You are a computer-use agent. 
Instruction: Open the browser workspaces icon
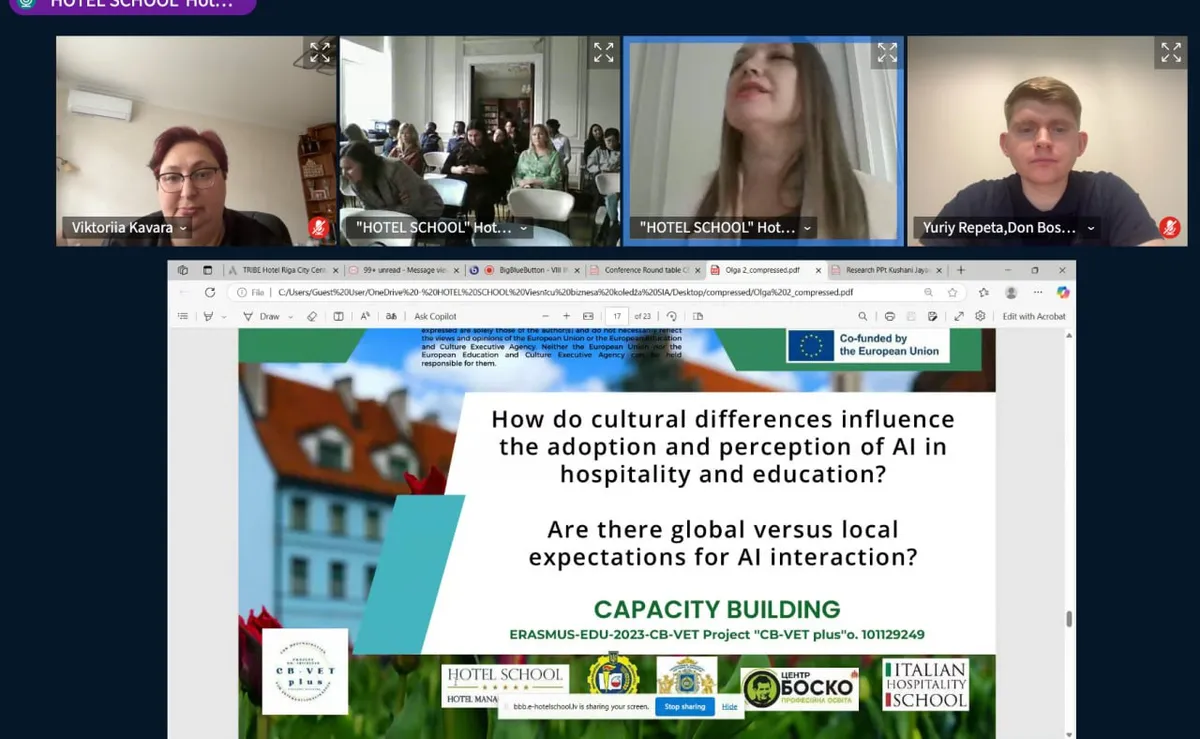point(183,270)
